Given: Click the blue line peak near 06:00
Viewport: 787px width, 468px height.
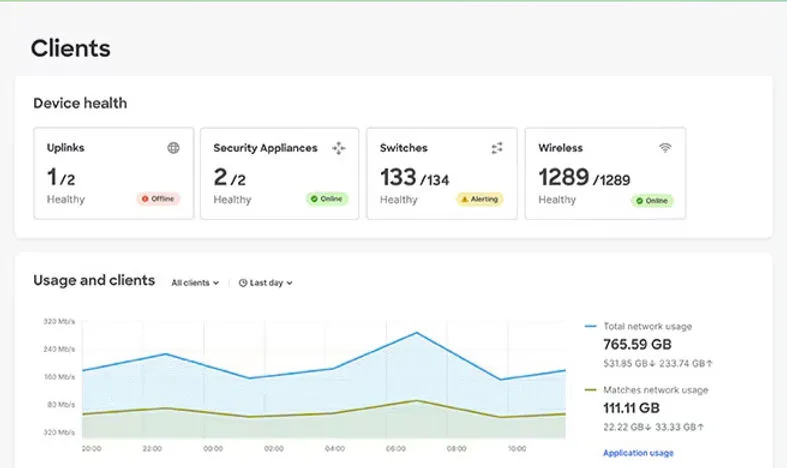Looking at the screenshot, I should click(x=417, y=332).
